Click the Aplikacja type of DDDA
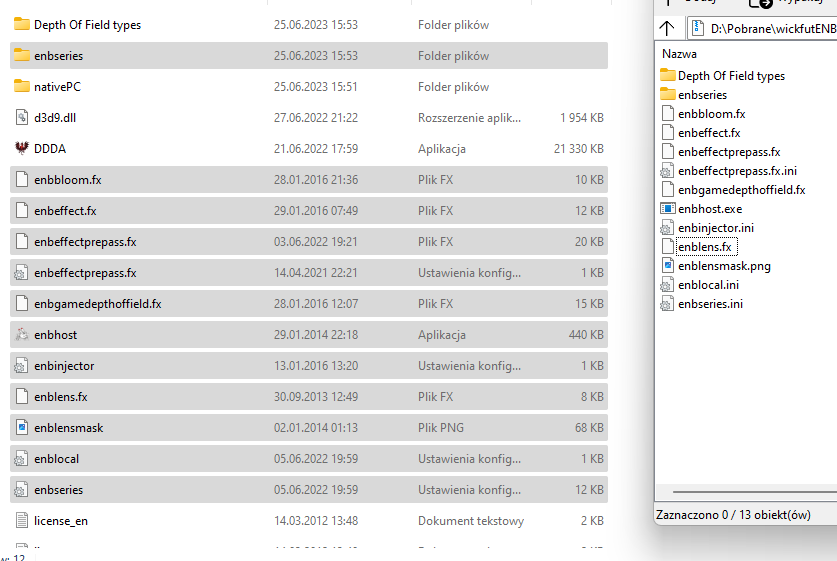This screenshot has width=837, height=561. click(x=442, y=148)
